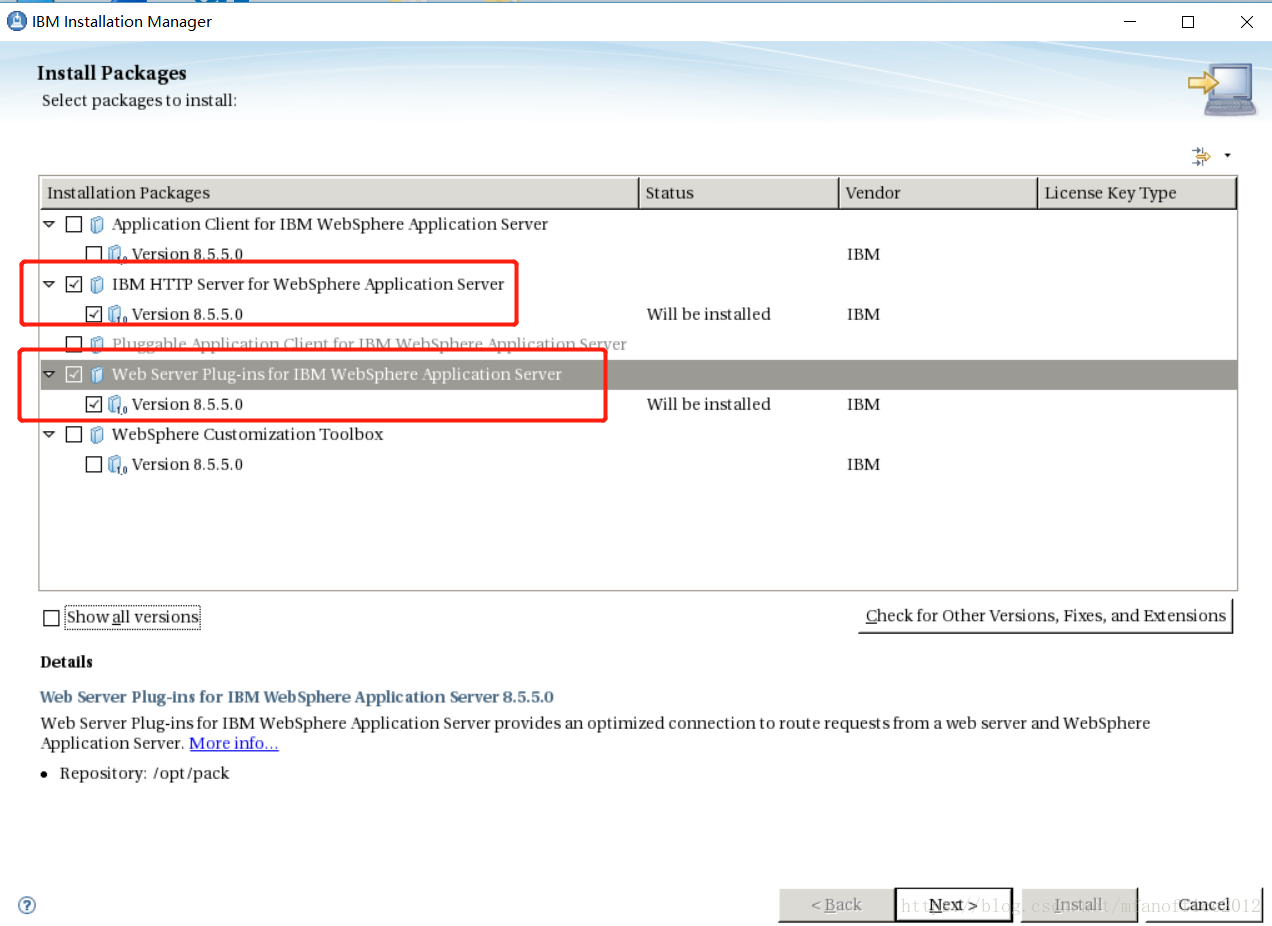Image resolution: width=1272 pixels, height=926 pixels.
Task: Check the Pluggable Application Client checkbox
Action: [73, 344]
